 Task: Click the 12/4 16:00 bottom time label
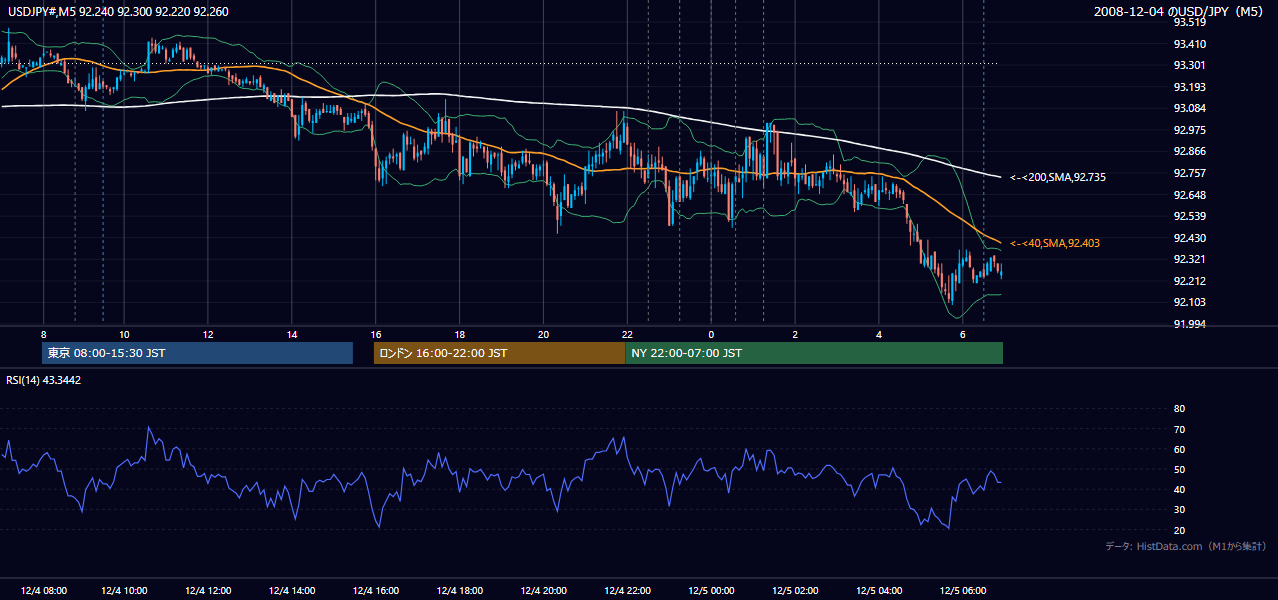[x=377, y=591]
